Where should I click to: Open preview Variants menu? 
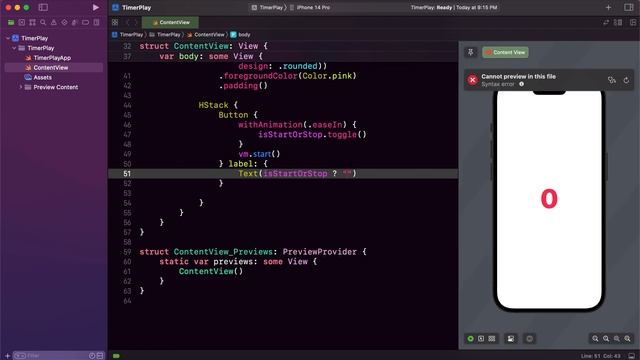click(492, 338)
